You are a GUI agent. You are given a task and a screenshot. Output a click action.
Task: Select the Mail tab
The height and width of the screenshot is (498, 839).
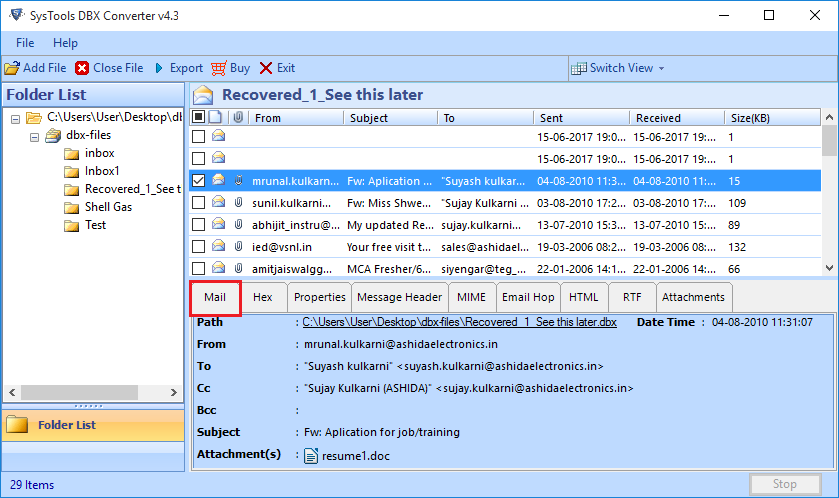pos(215,297)
